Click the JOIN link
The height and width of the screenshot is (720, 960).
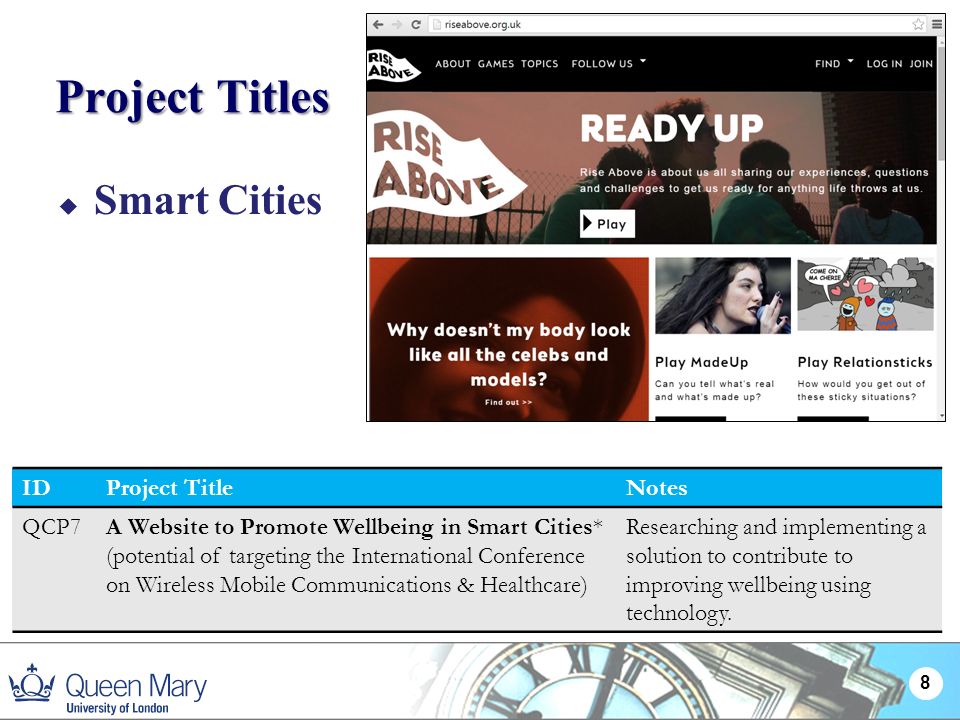921,64
